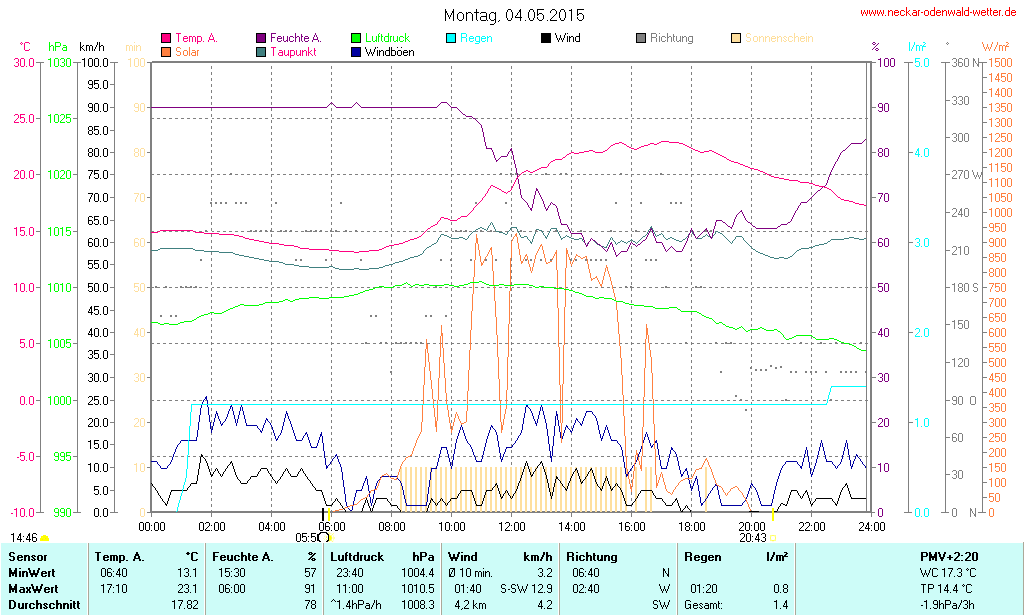The height and width of the screenshot is (615, 1024).
Task: Click the Sensor column header in the table
Action: (27, 556)
